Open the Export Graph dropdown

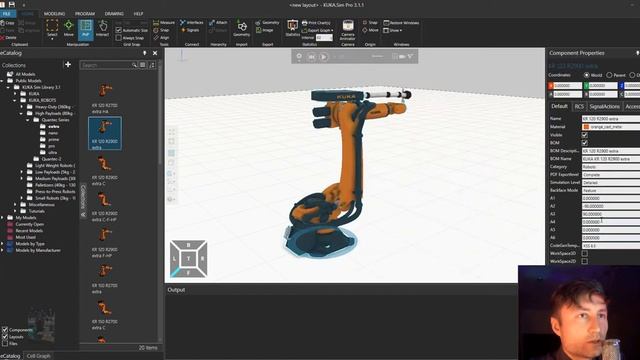[318, 30]
